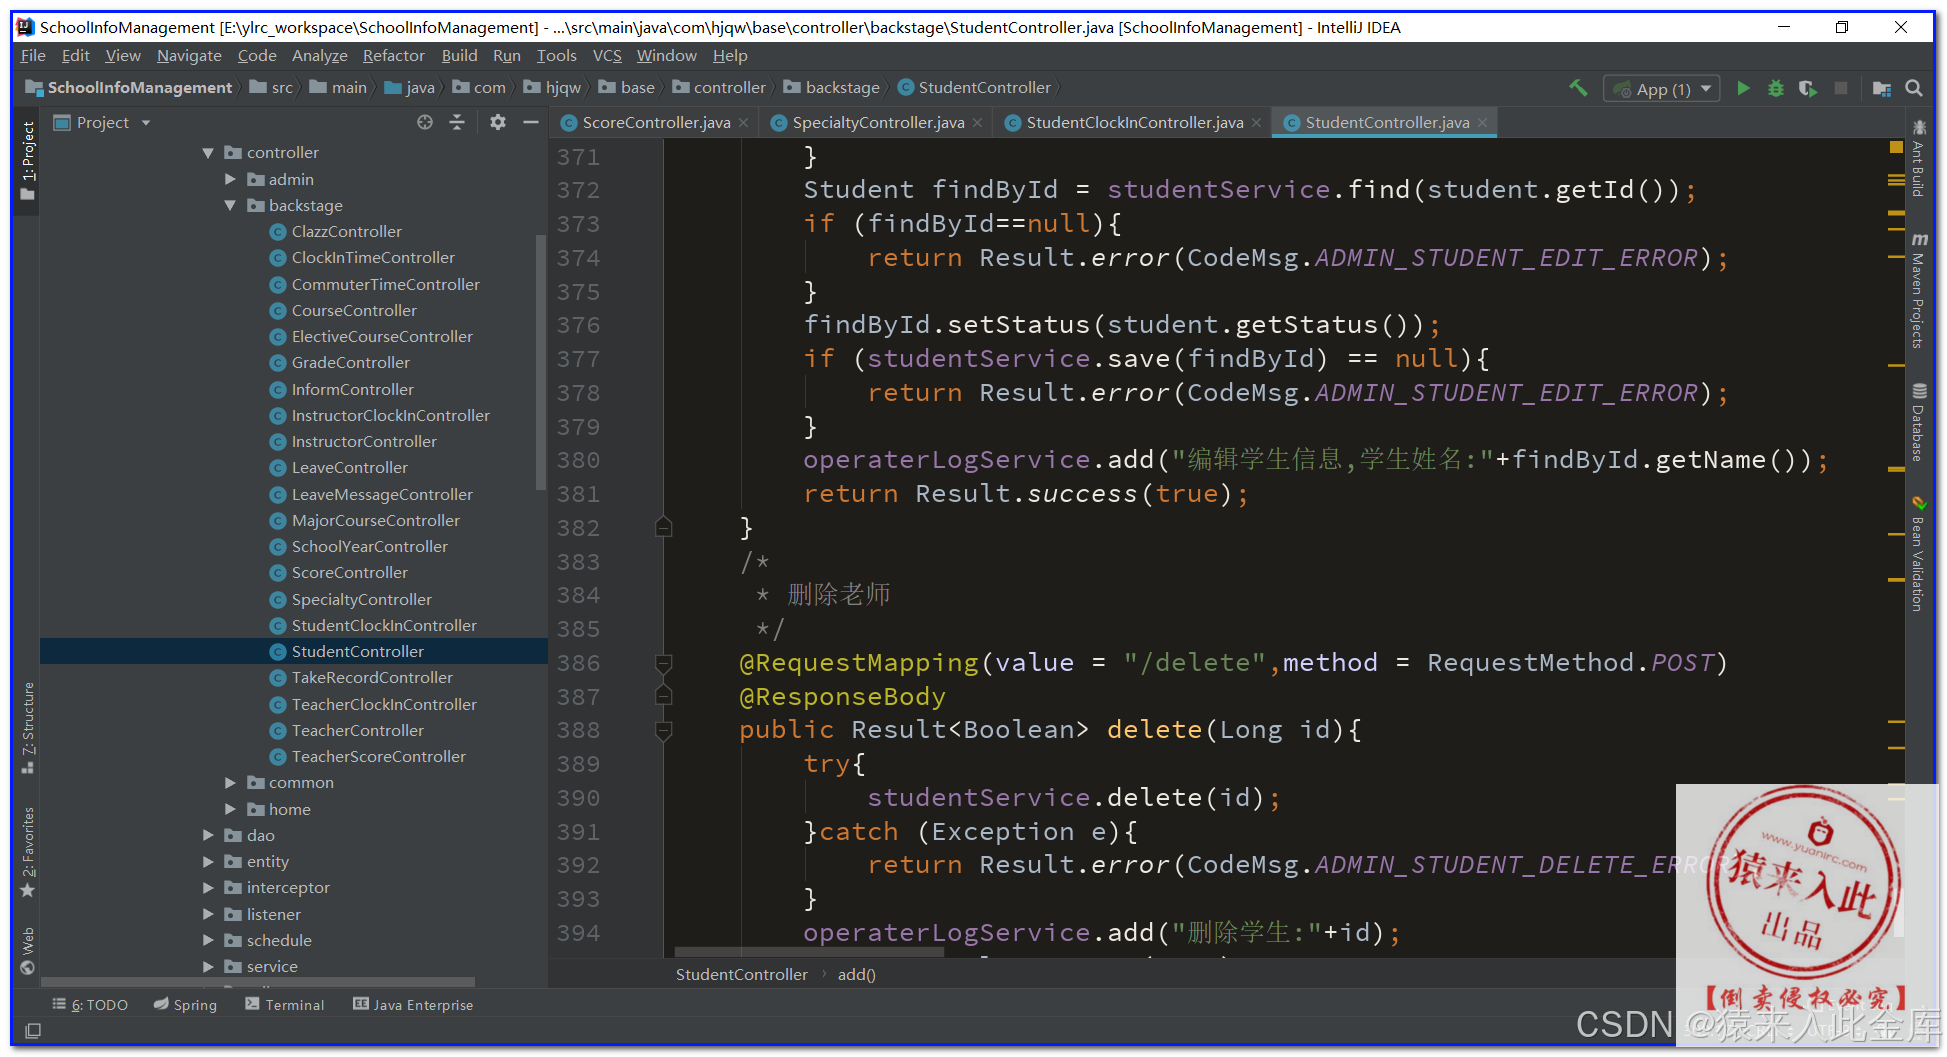Viewport: 1947px width, 1057px height.
Task: Collapse all in Project panel
Action: click(457, 122)
